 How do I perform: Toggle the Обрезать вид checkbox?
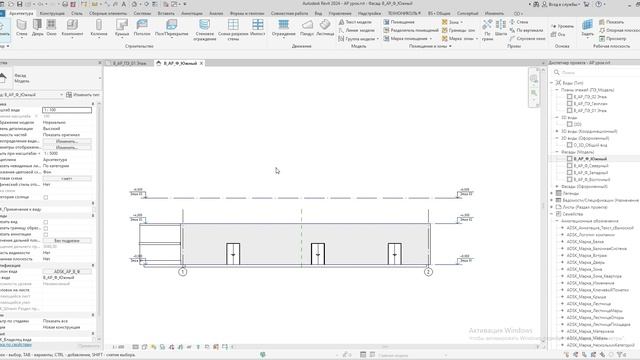point(46,222)
